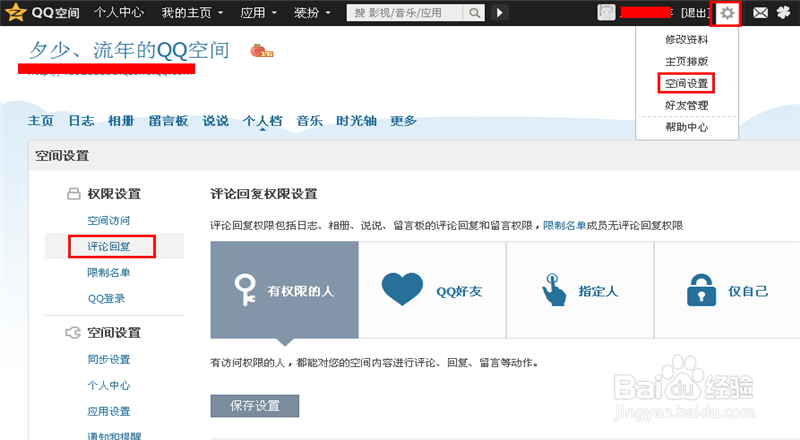Switch to the 主页 tab
Viewport: 800px width, 440px height.
[x=40, y=121]
